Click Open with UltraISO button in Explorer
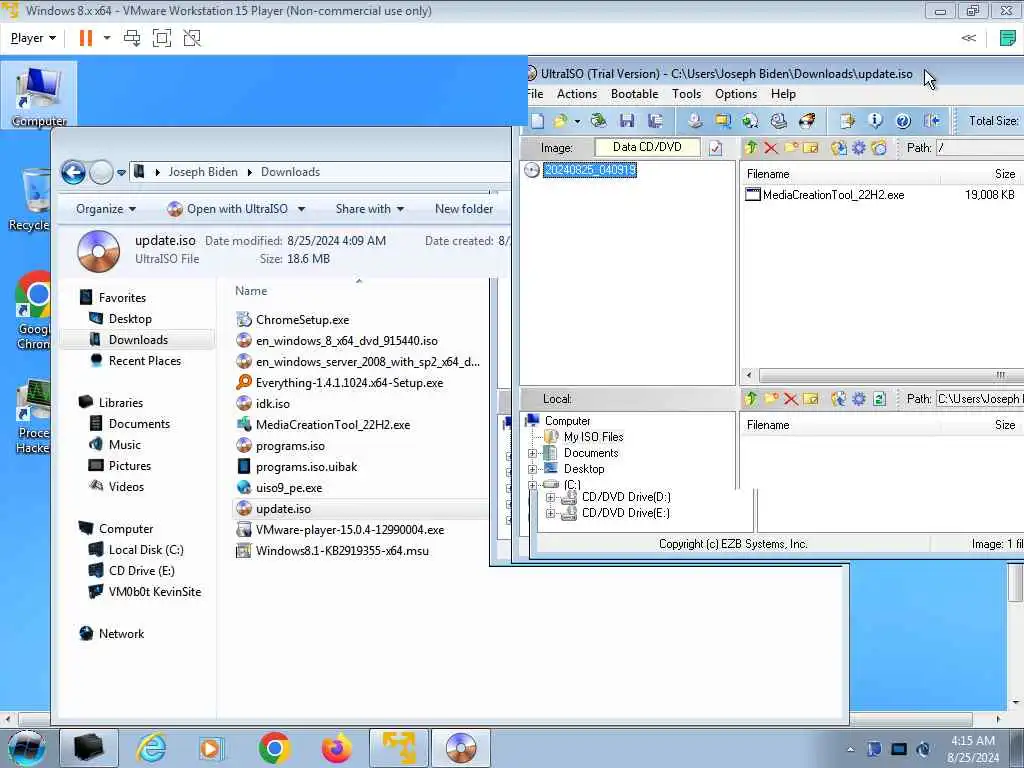Screen dimensions: 1024x768 point(228,209)
